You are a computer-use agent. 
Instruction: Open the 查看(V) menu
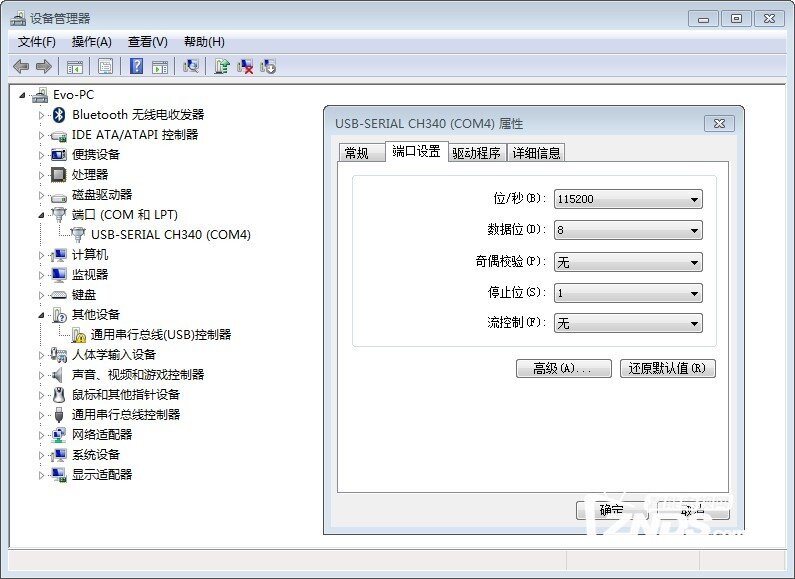tap(148, 42)
